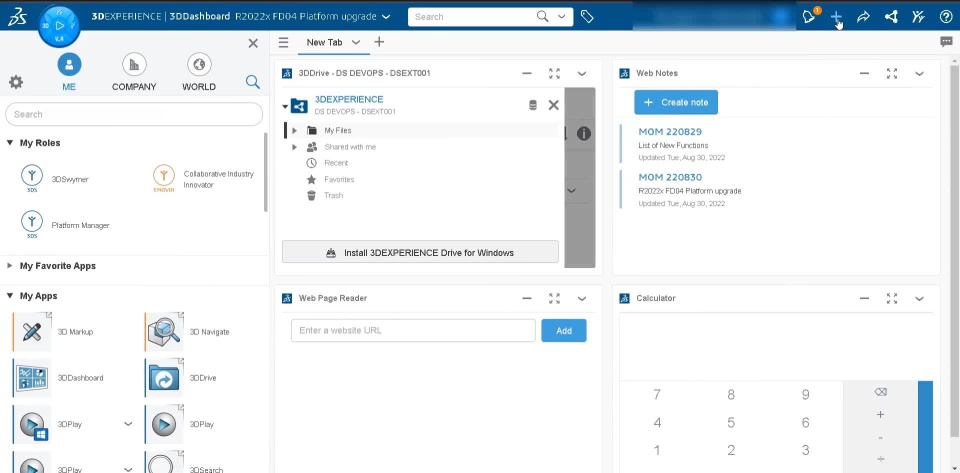
Task: Open 3DDrive widget menu chevron
Action: pyautogui.click(x=582, y=73)
